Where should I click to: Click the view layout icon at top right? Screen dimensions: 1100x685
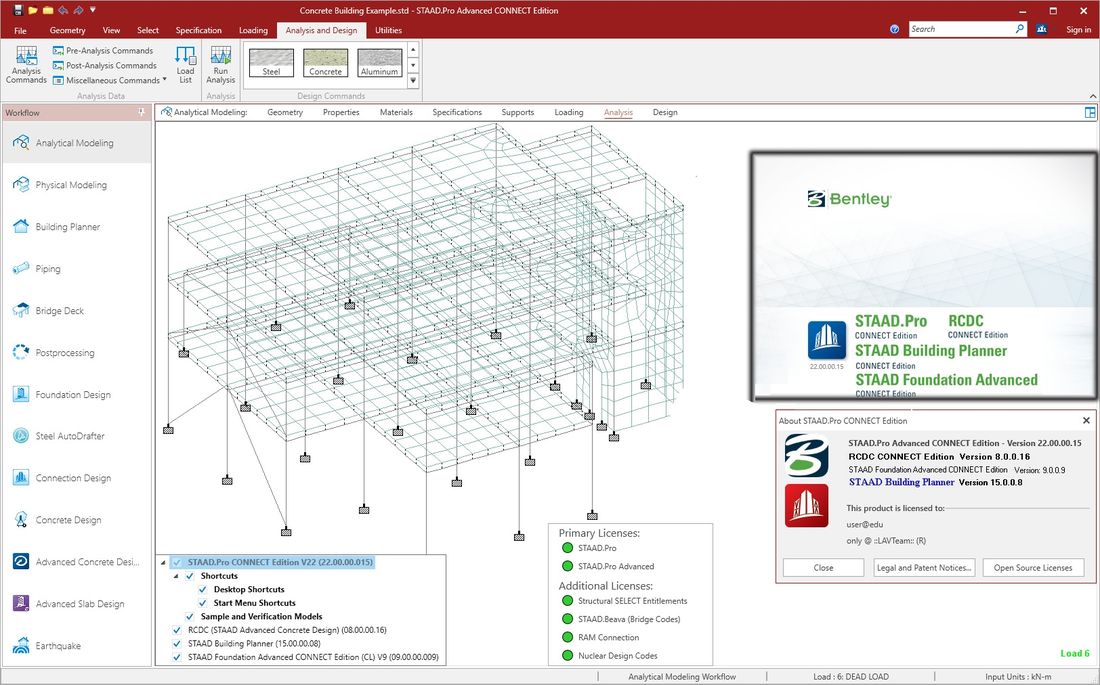coord(1089,112)
